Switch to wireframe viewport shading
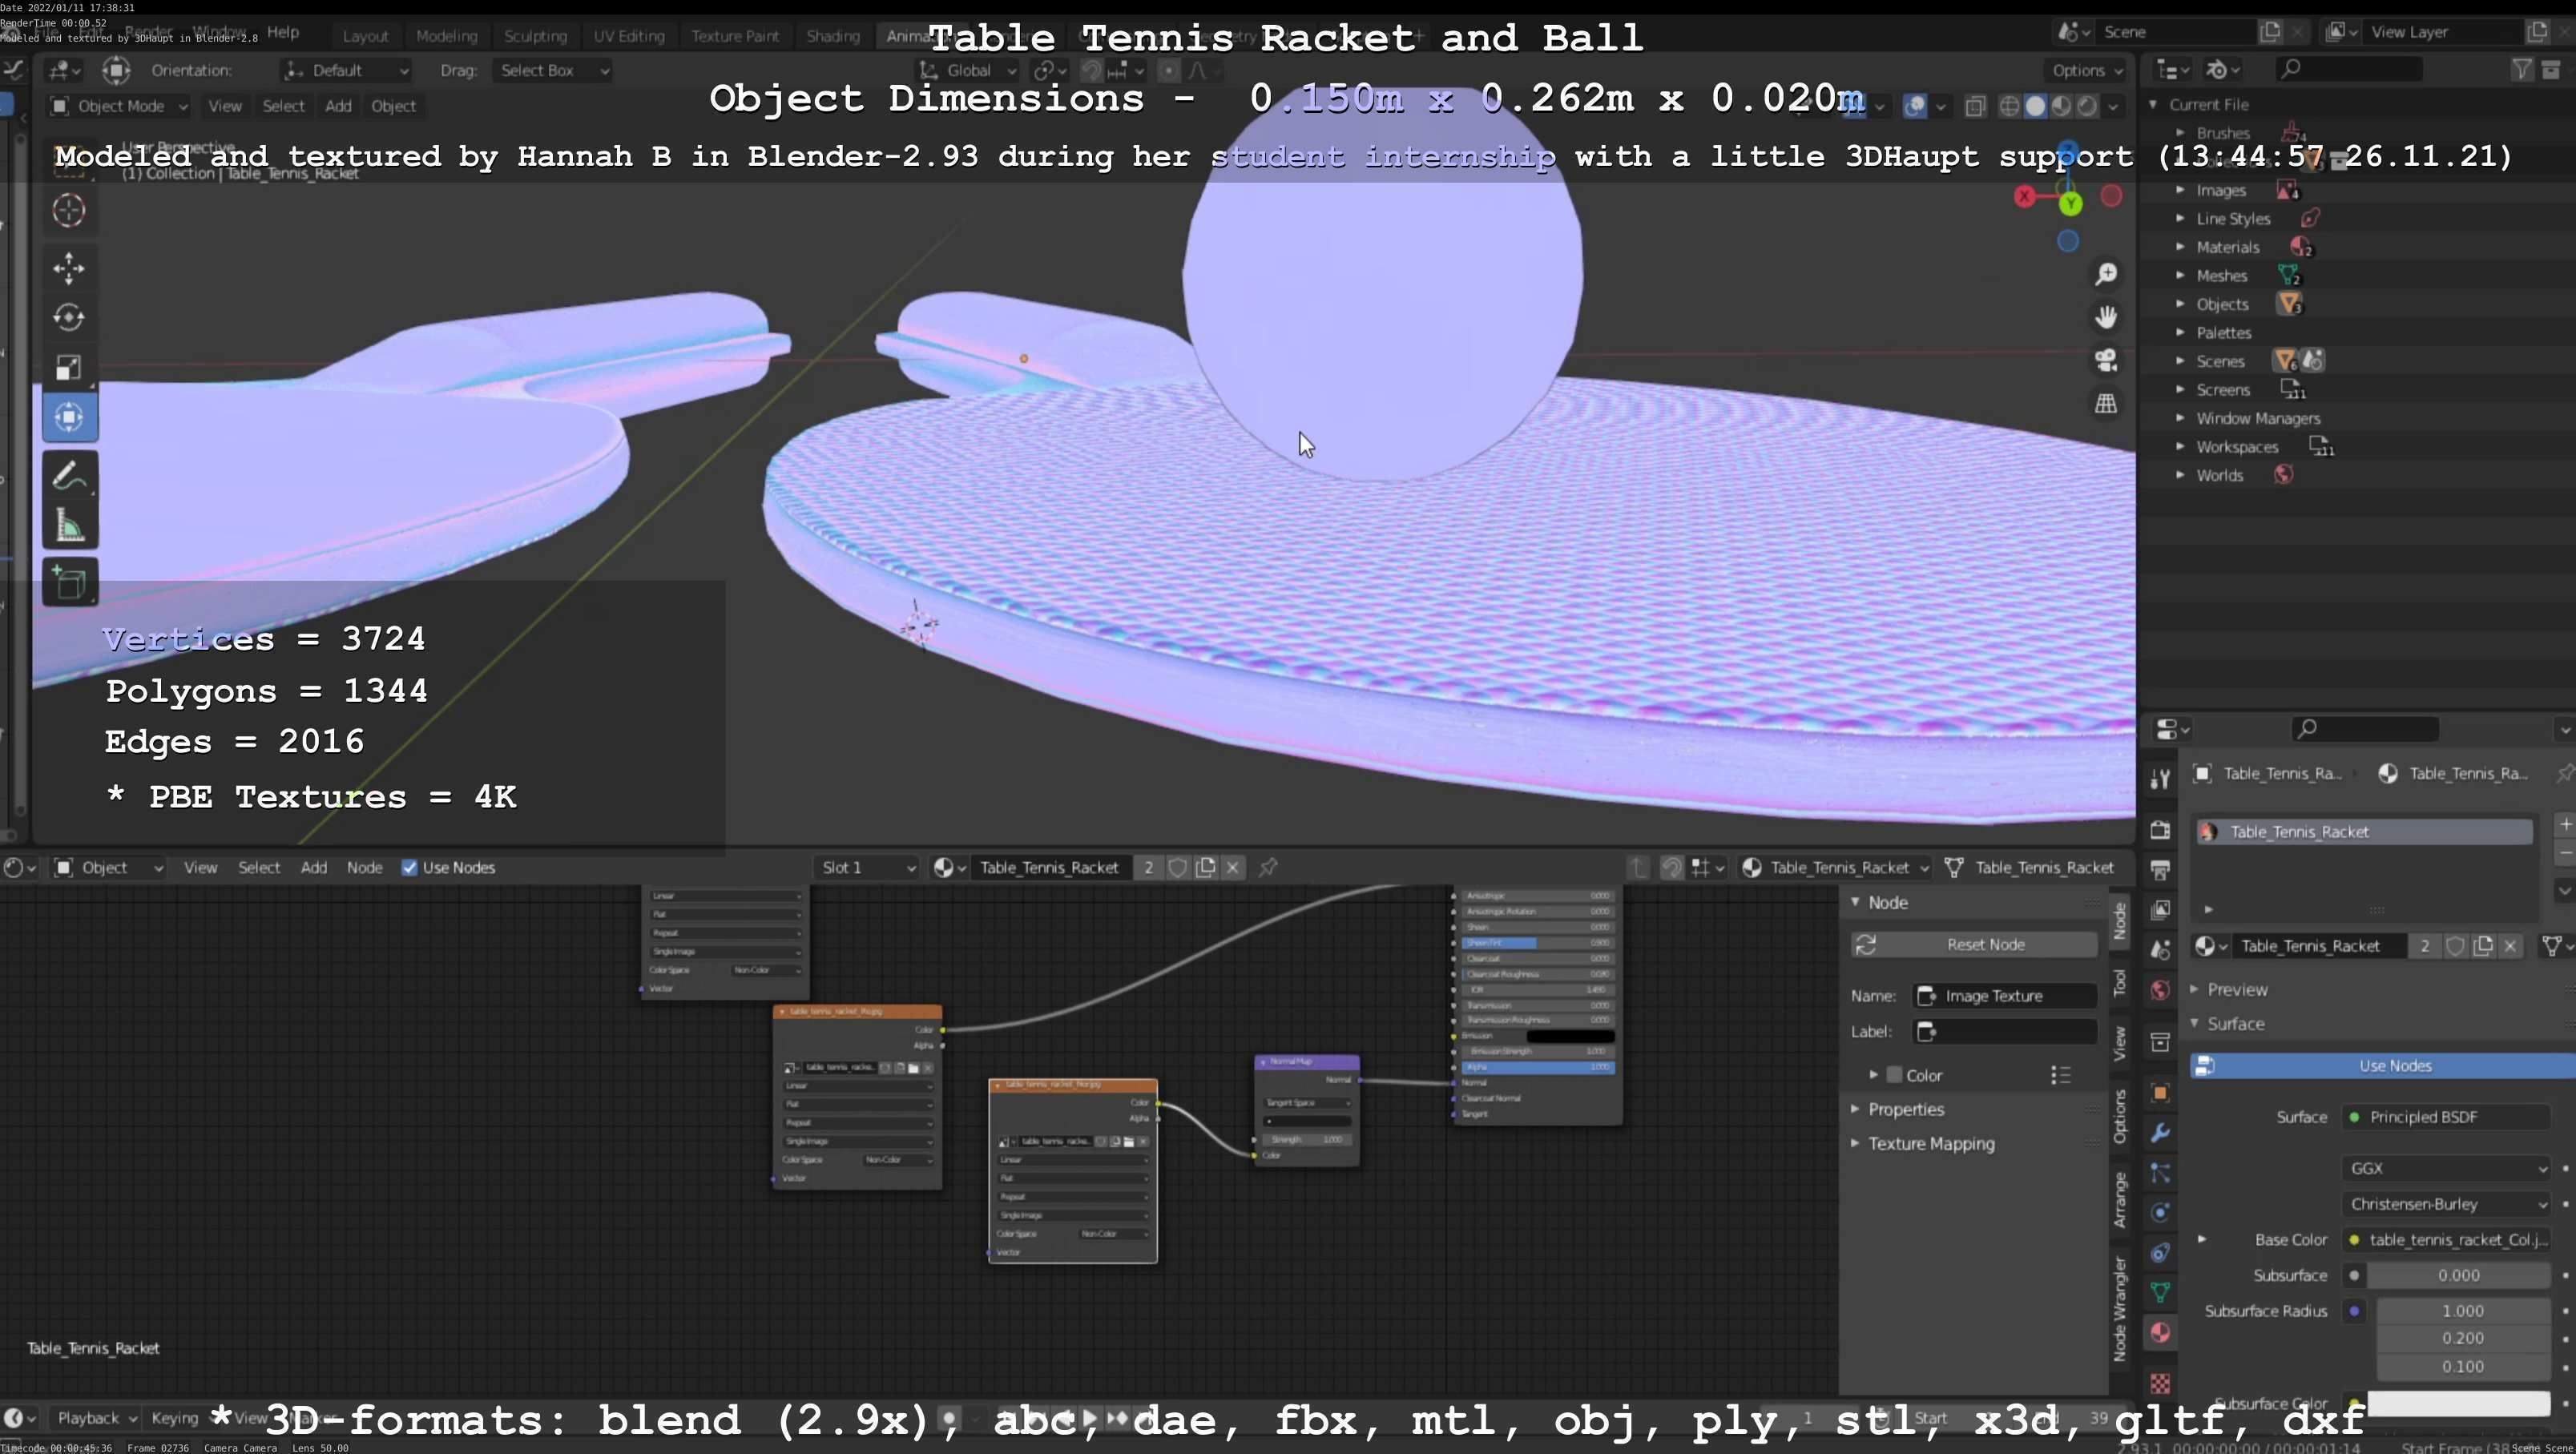Image resolution: width=2576 pixels, height=1454 pixels. pos(2009,106)
